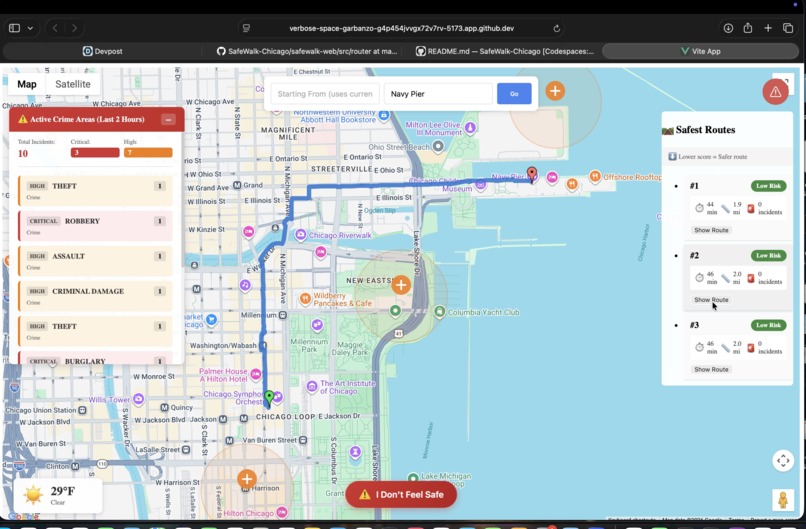Open the Safari downloads icon
The width and height of the screenshot is (806, 529).
[728, 28]
